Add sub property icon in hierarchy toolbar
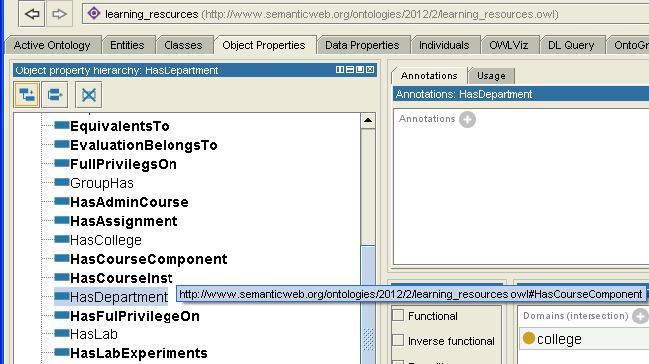This screenshot has height=364, width=649. 26,95
